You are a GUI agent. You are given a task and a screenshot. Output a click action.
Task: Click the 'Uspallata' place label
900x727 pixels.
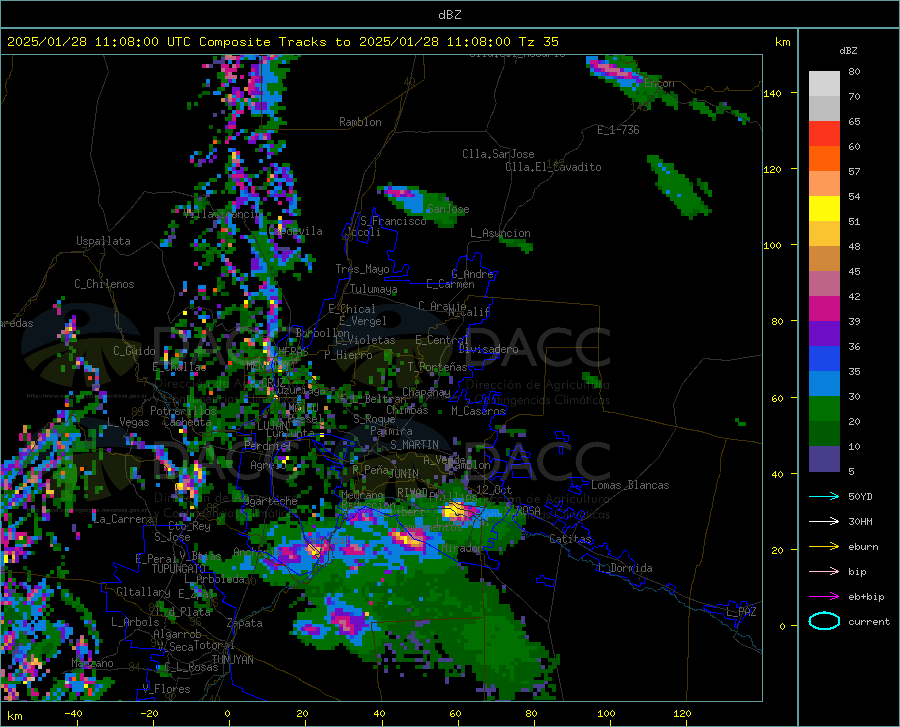(103, 241)
